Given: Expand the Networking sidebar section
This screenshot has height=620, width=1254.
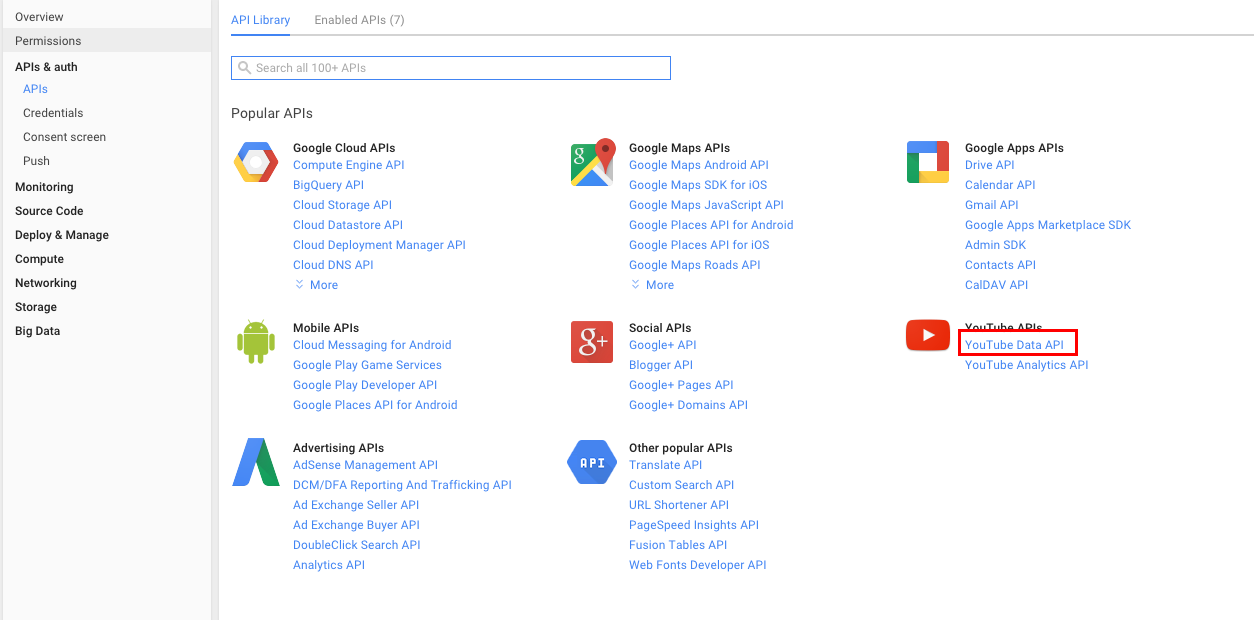Looking at the screenshot, I should pyautogui.click(x=46, y=283).
